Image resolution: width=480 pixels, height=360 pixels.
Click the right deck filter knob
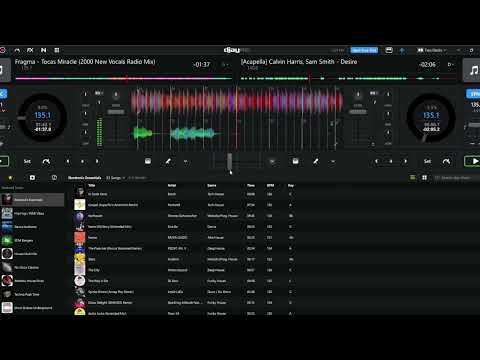(x=358, y=95)
